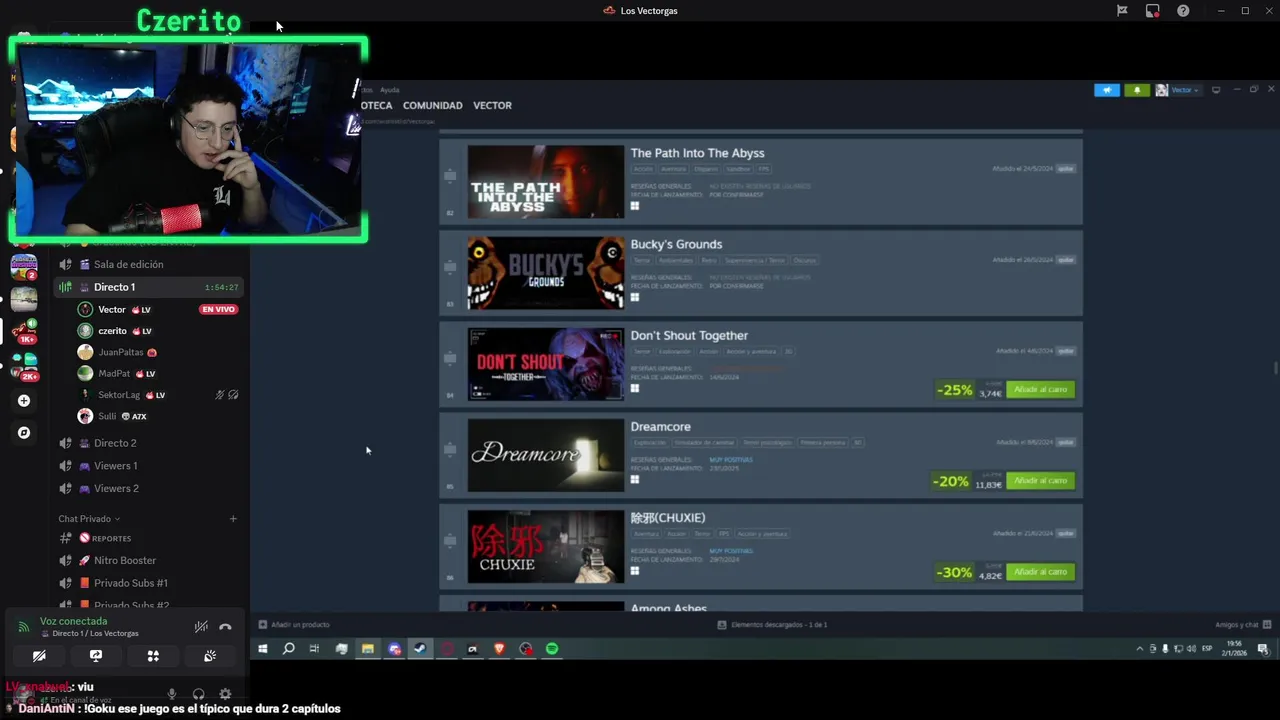Click Steam's blue announcements megaphone button
The image size is (1280, 720).
(x=1107, y=90)
